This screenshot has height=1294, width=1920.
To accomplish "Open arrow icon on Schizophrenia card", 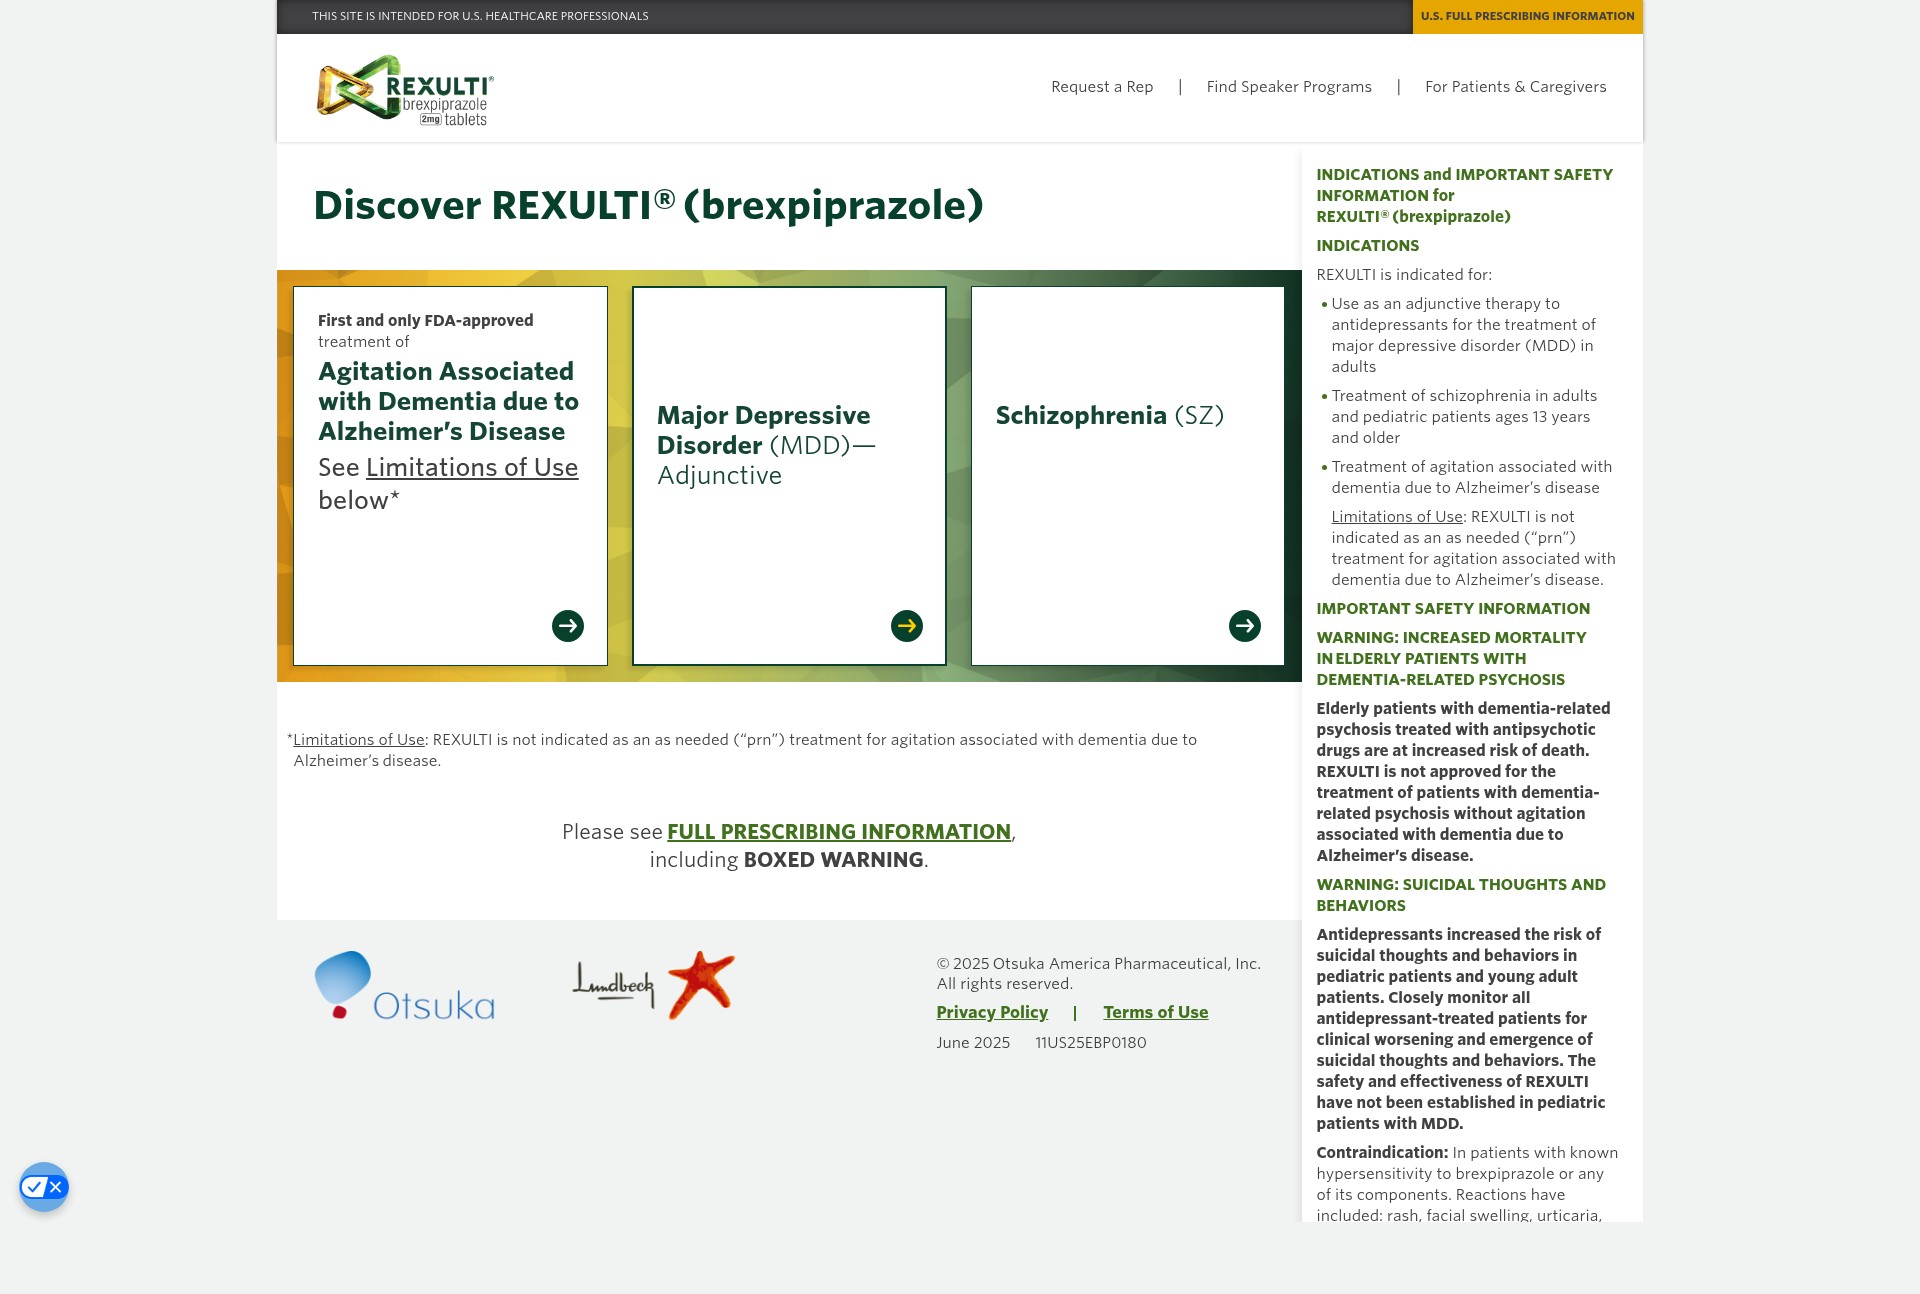I will [x=1245, y=626].
